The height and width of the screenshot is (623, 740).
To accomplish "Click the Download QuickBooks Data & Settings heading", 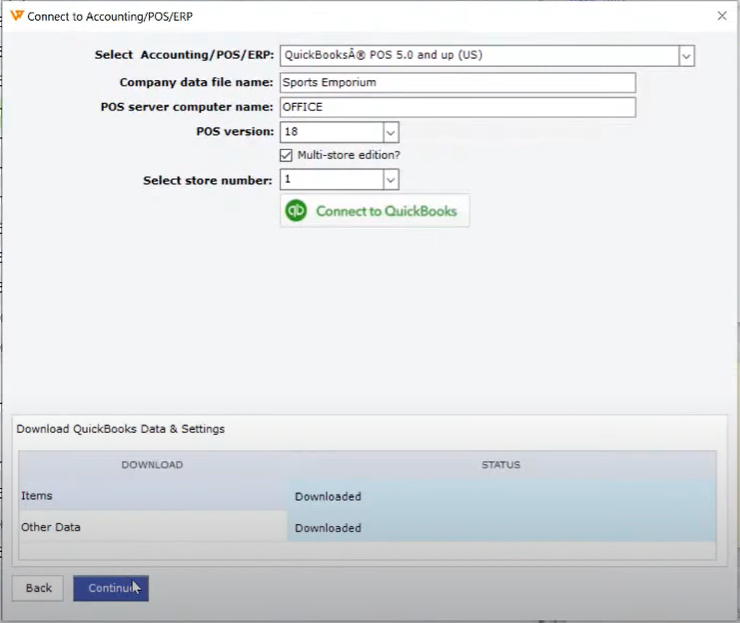I will (120, 429).
